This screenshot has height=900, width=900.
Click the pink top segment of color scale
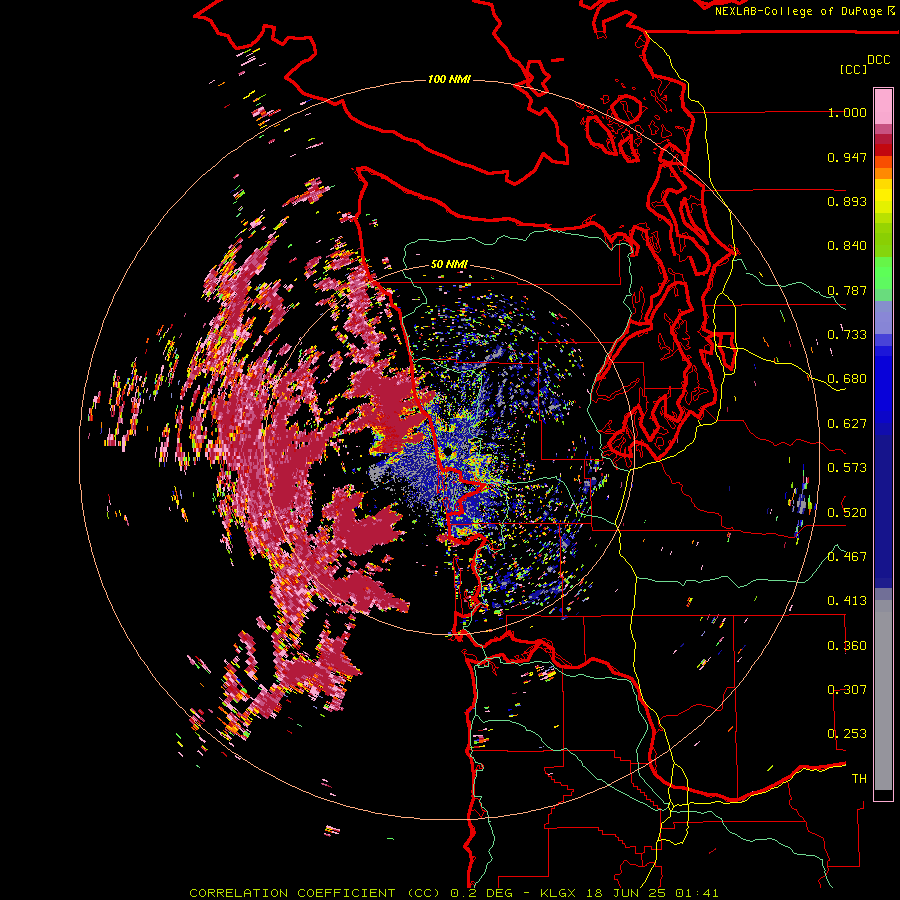tap(883, 106)
